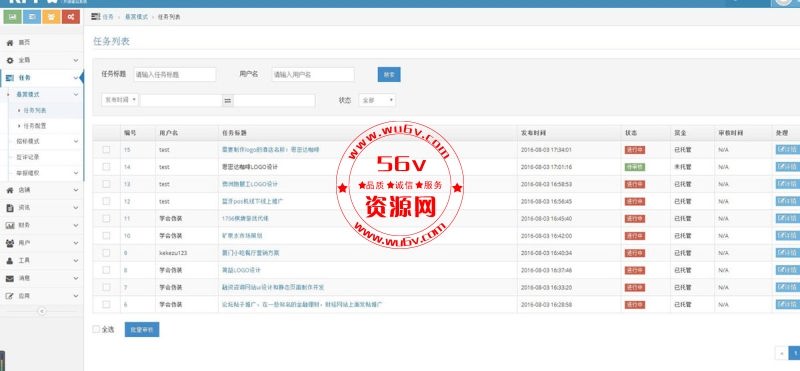Expand the 店铺 menu chevron

pos(76,190)
